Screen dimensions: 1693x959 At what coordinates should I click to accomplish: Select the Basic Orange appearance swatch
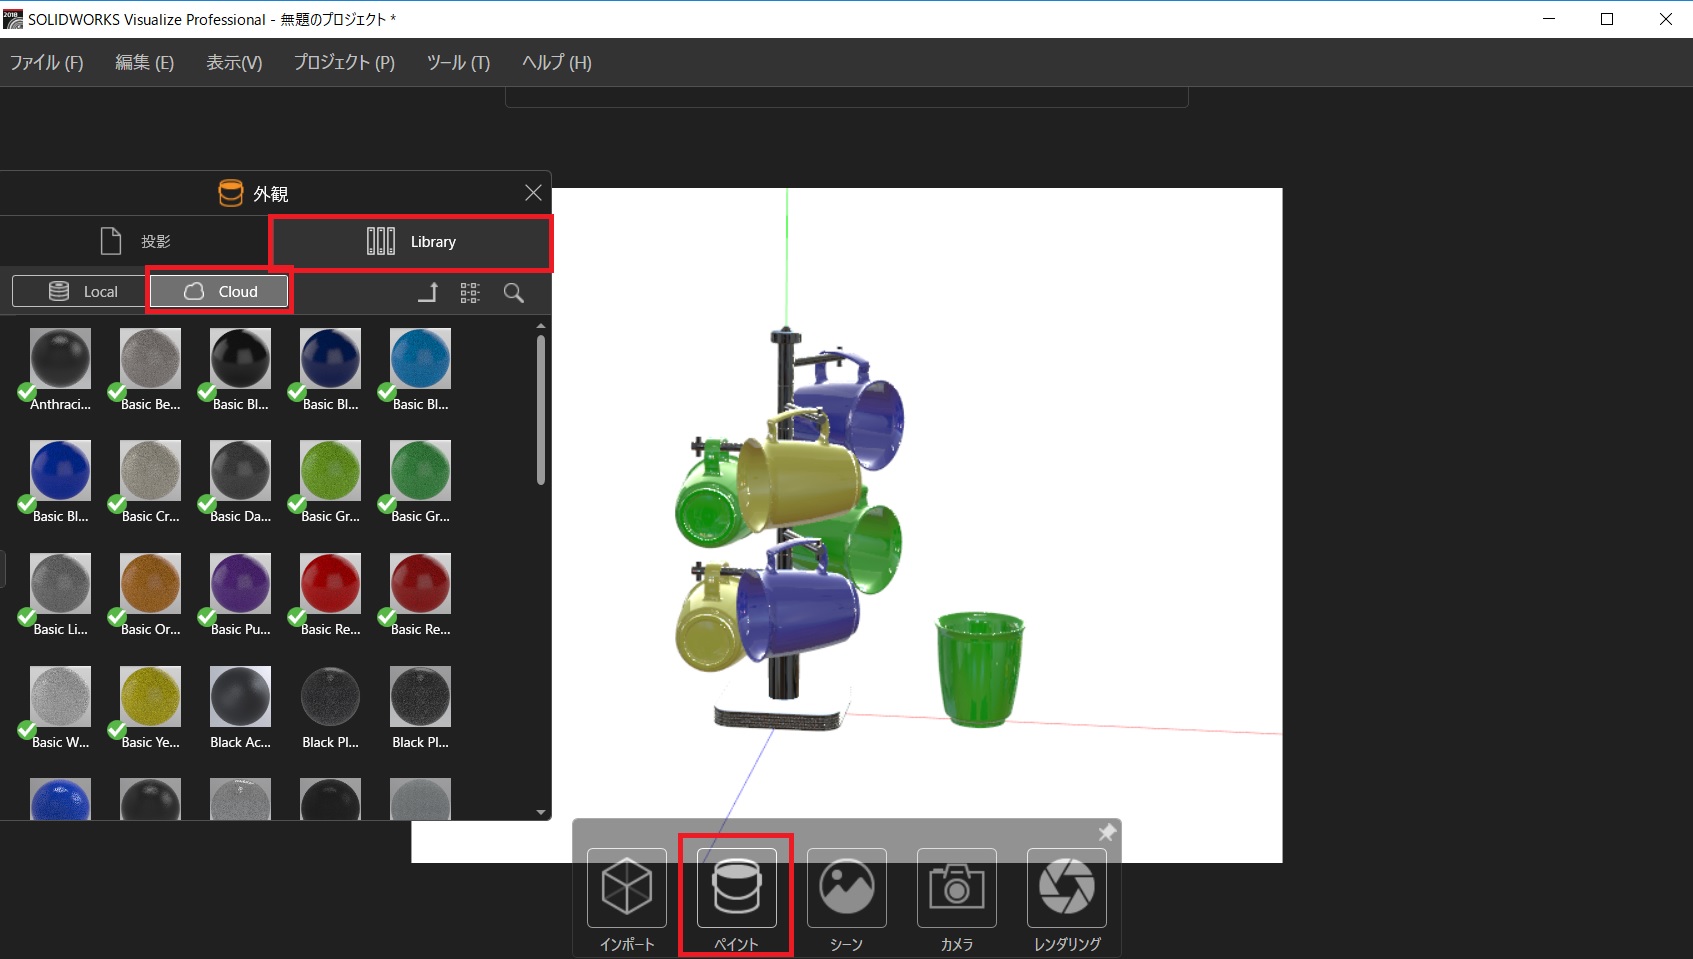pyautogui.click(x=150, y=584)
